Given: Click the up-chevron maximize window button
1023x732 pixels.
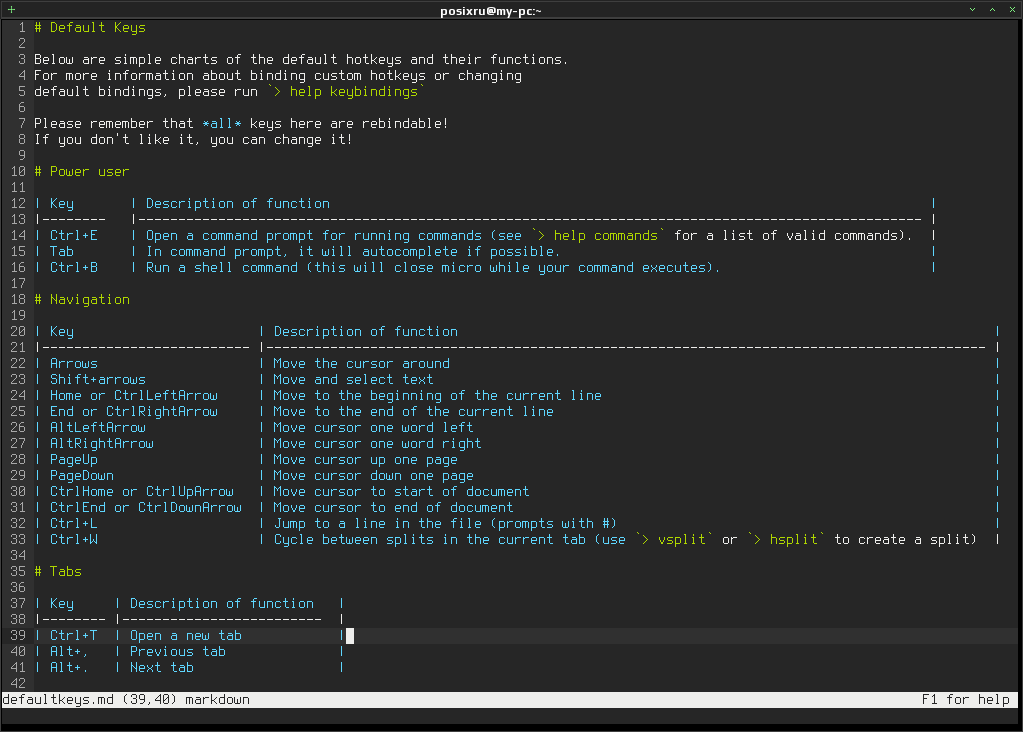Looking at the screenshot, I should [992, 9].
